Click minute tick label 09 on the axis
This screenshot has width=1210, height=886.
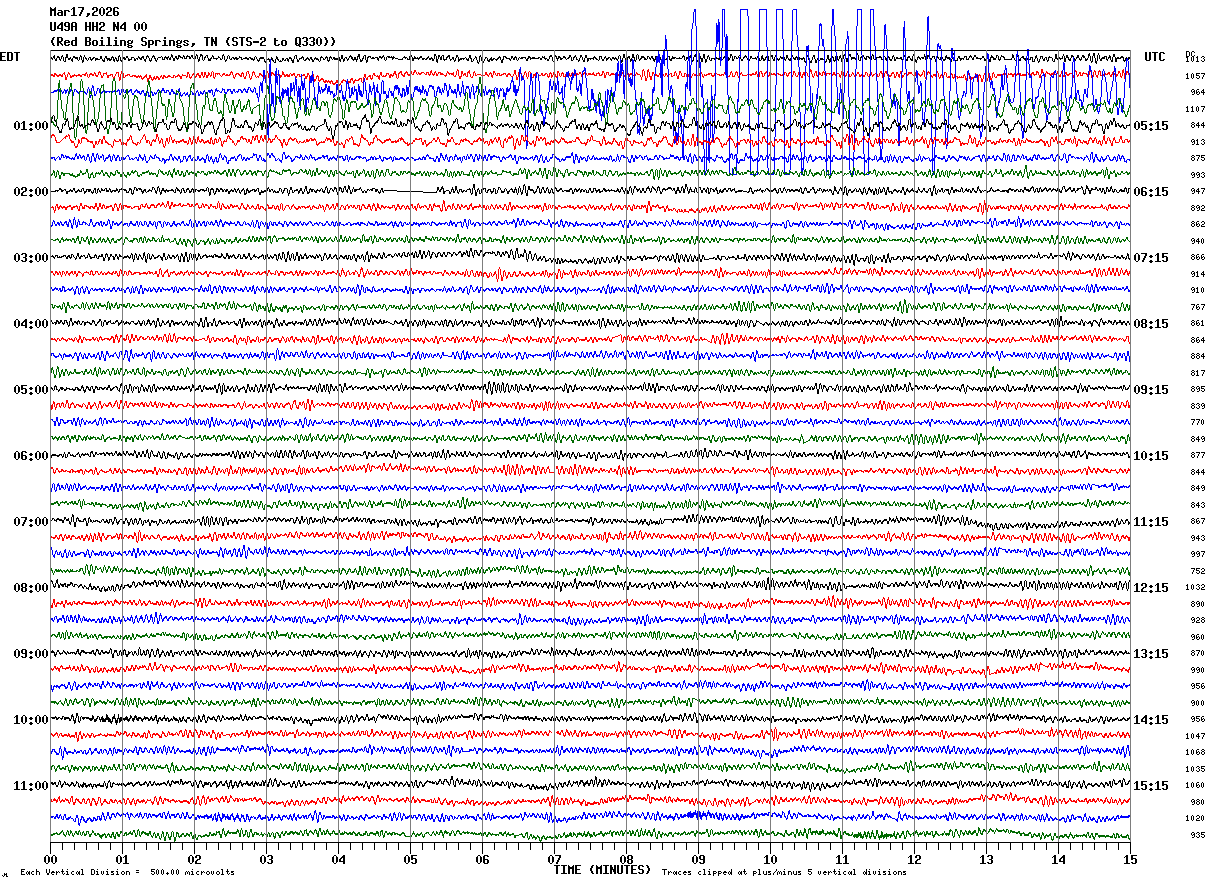click(698, 859)
